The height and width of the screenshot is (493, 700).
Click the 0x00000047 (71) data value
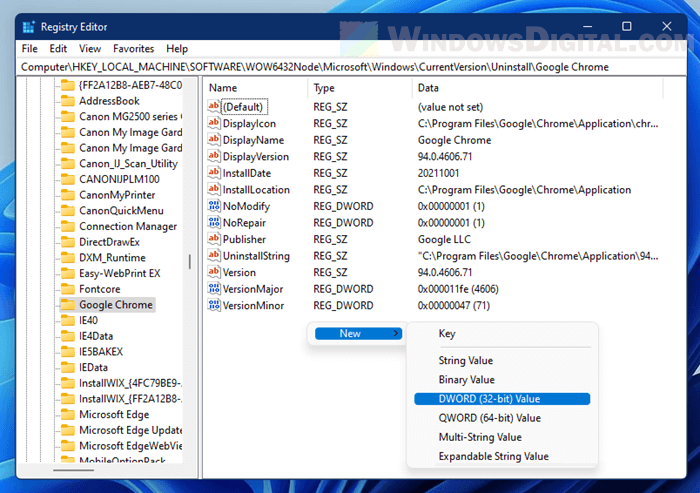(454, 305)
